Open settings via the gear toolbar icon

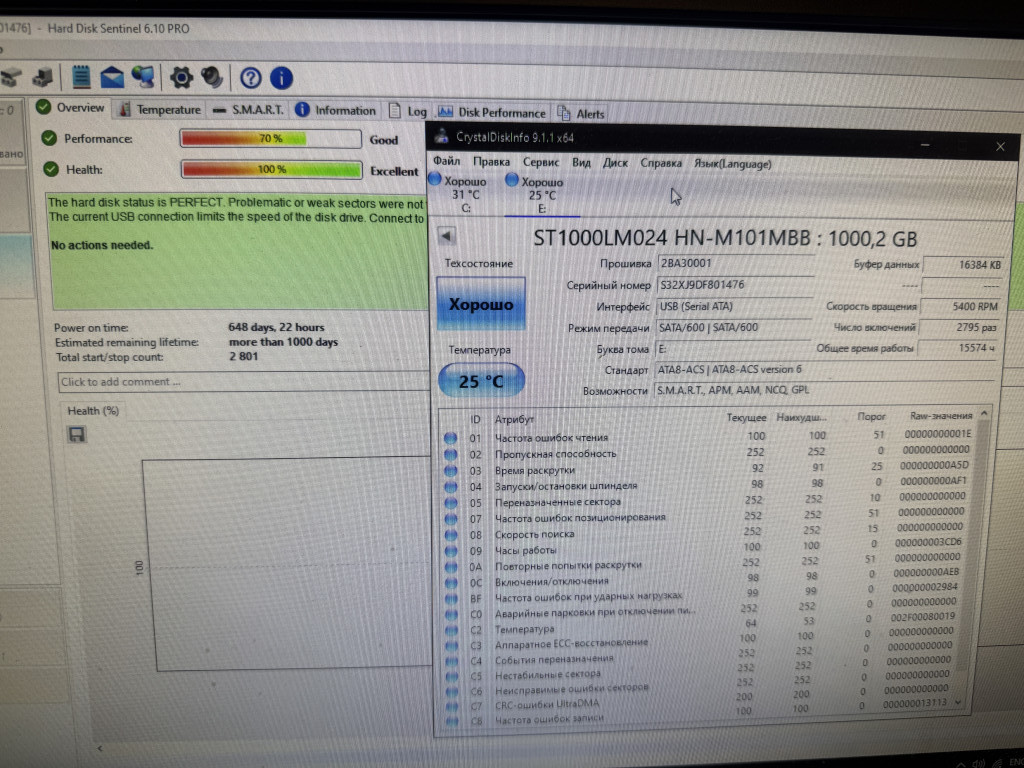(181, 77)
